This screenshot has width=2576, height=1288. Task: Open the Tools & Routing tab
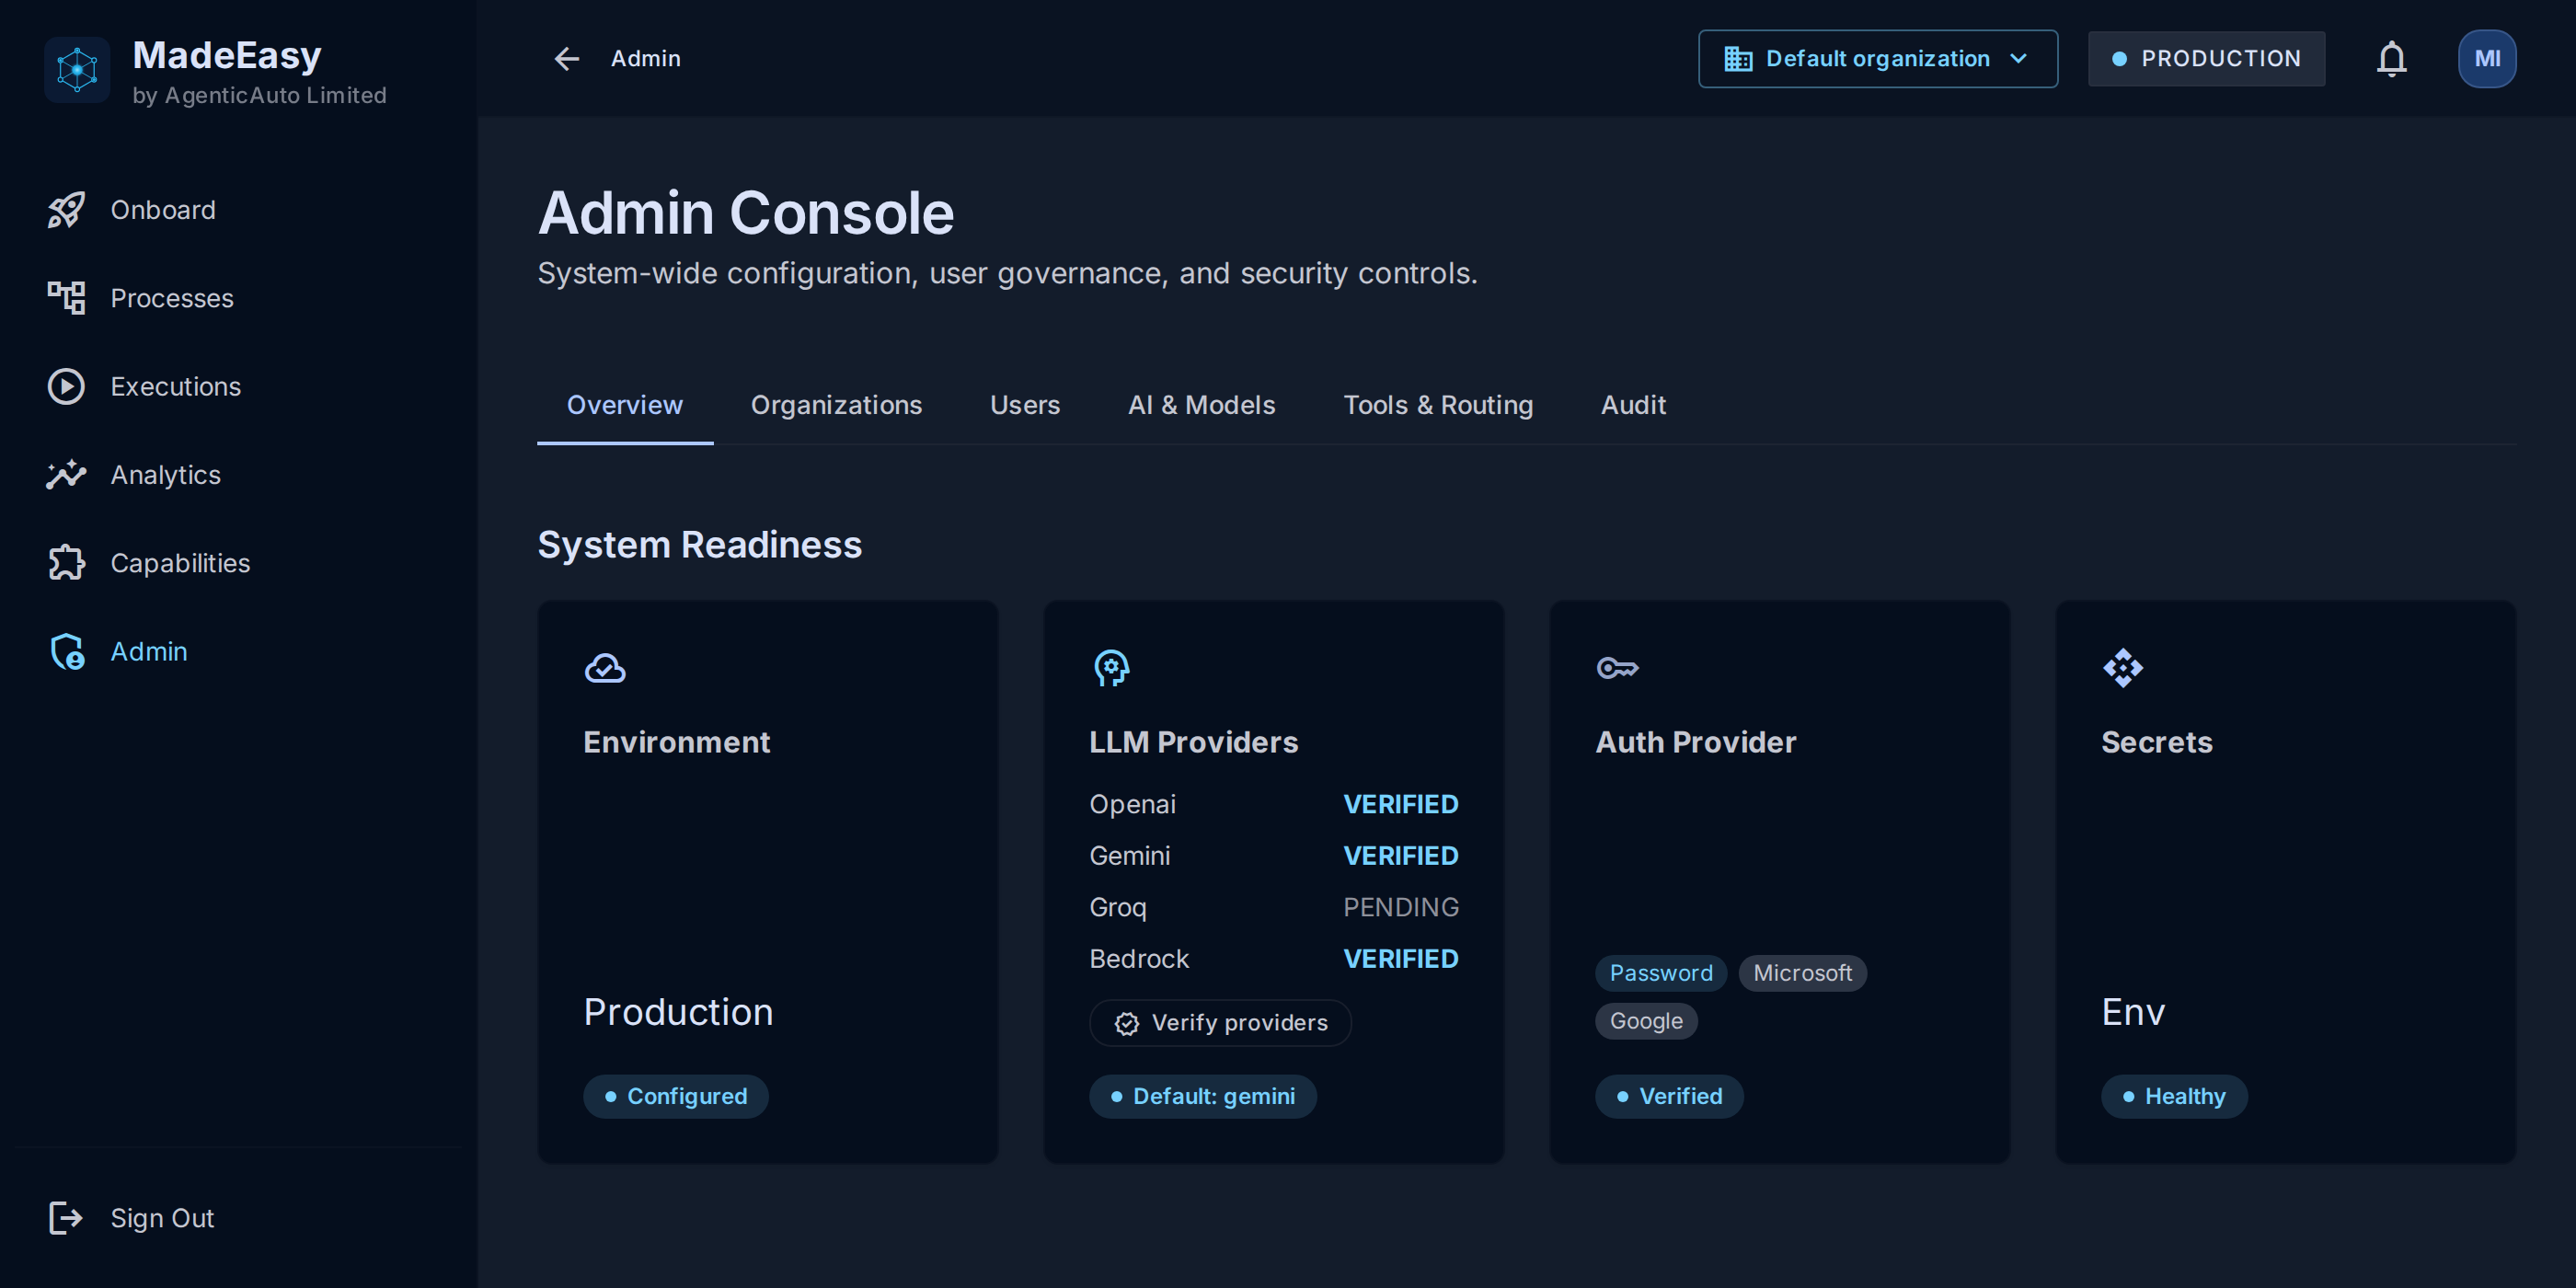1438,405
